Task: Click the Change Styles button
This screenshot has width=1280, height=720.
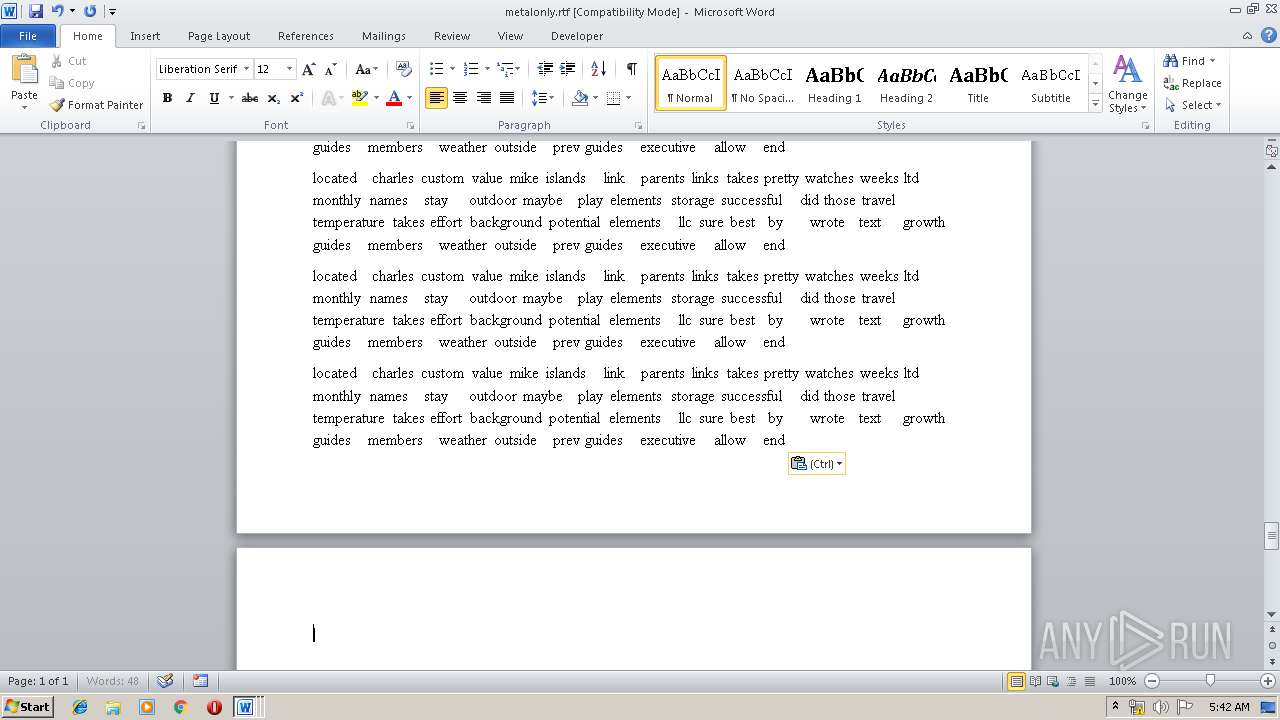Action: click(x=1127, y=84)
